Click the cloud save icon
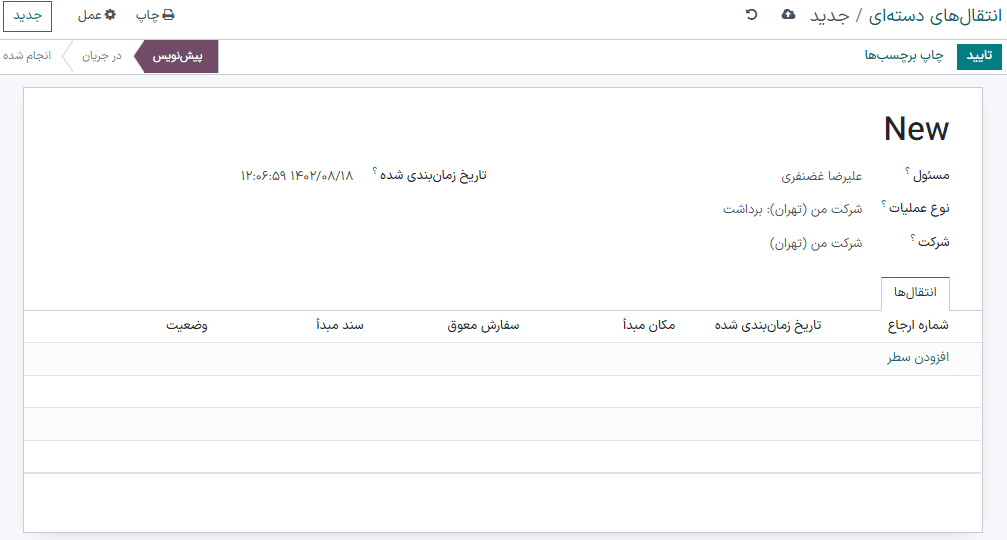 click(x=788, y=15)
